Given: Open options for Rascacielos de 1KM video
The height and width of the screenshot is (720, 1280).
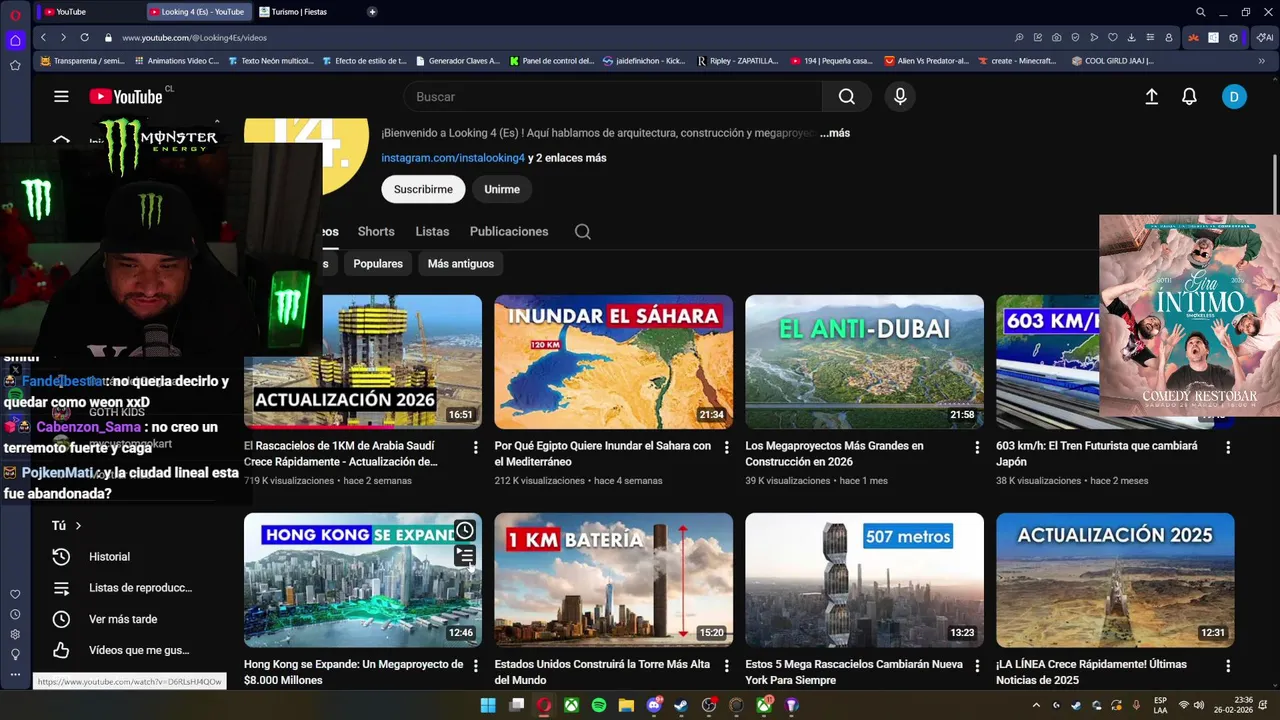Looking at the screenshot, I should tap(476, 447).
